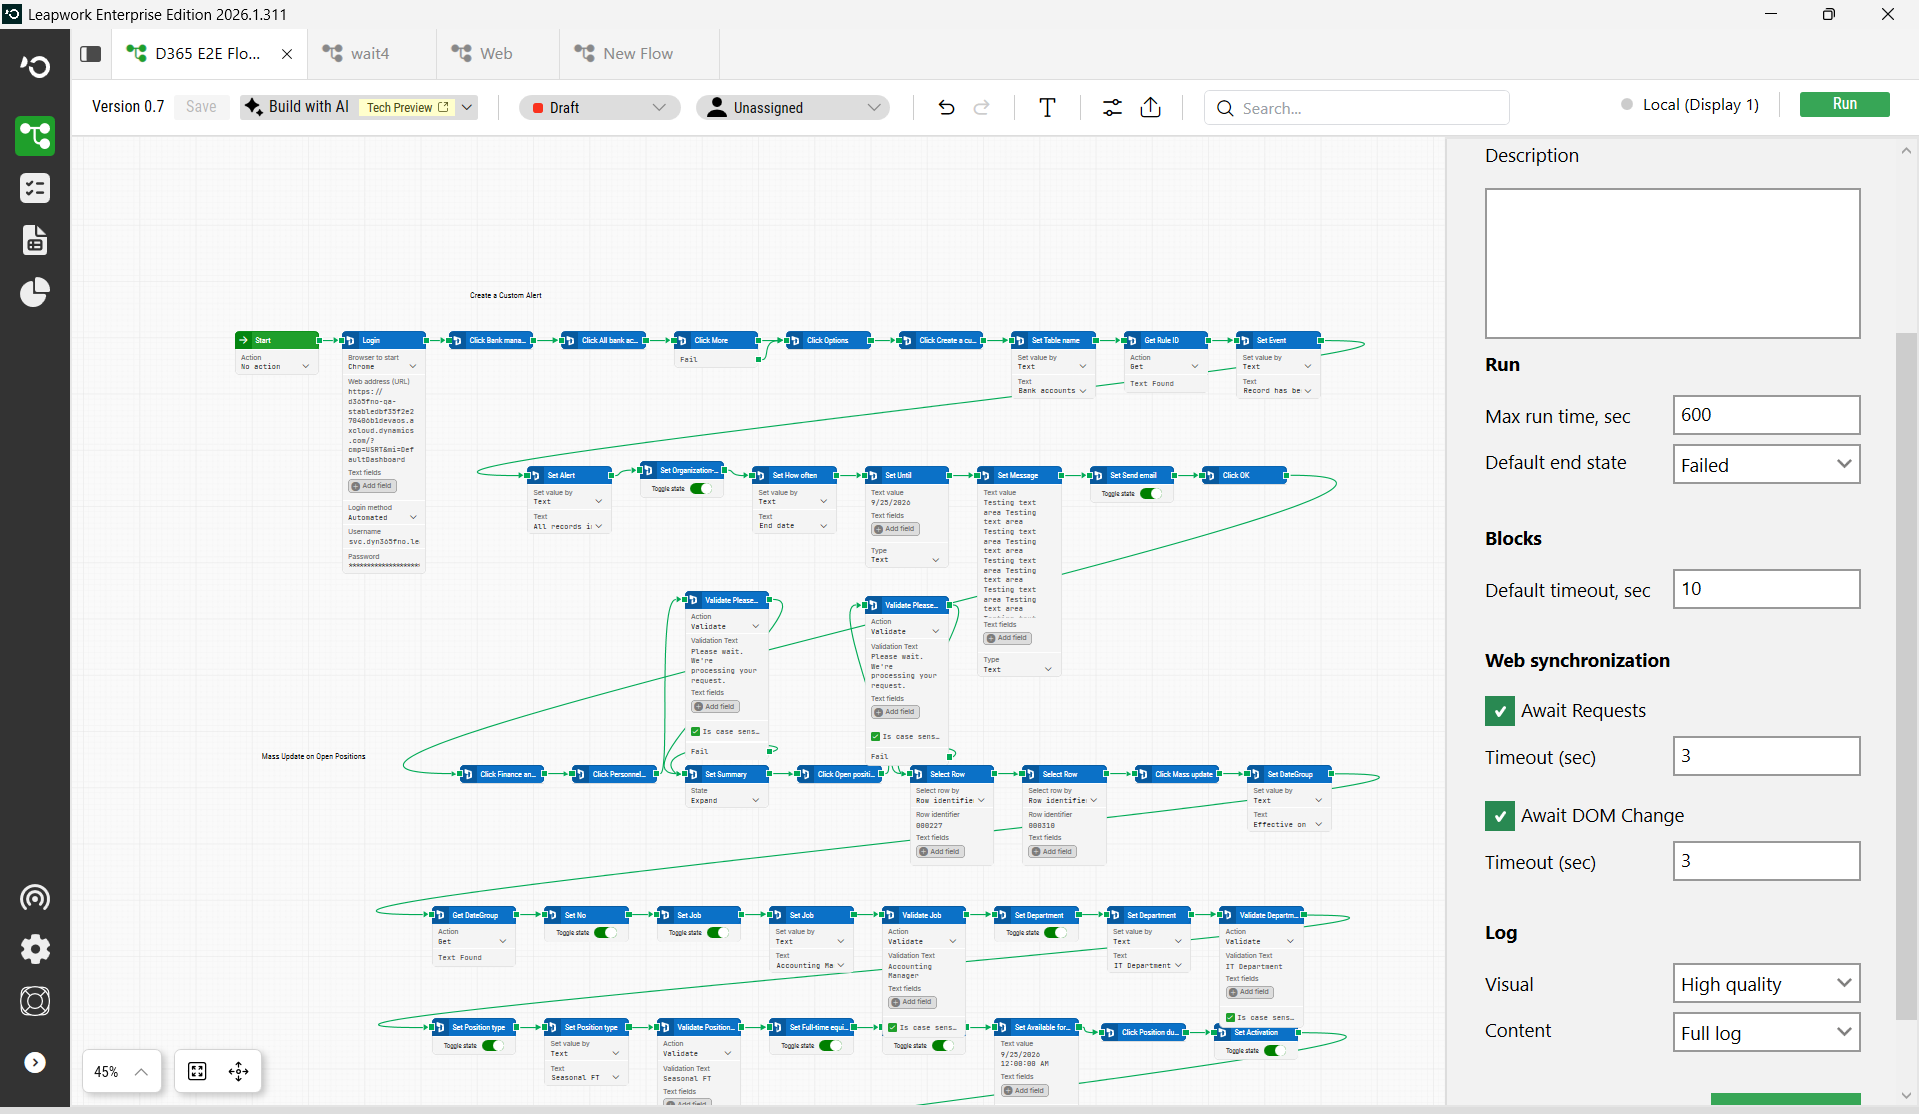Open the Schedules checklist sidebar icon
This screenshot has width=1919, height=1114.
pyautogui.click(x=35, y=188)
